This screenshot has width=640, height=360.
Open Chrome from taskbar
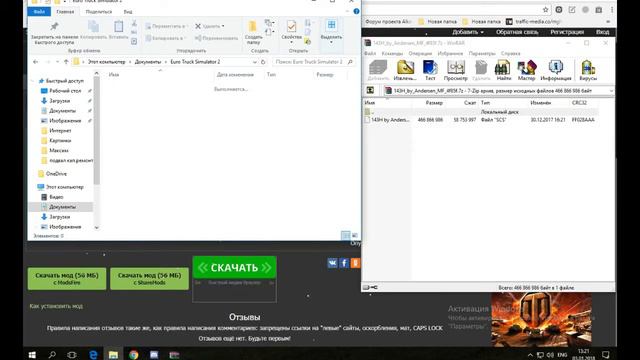(x=133, y=355)
